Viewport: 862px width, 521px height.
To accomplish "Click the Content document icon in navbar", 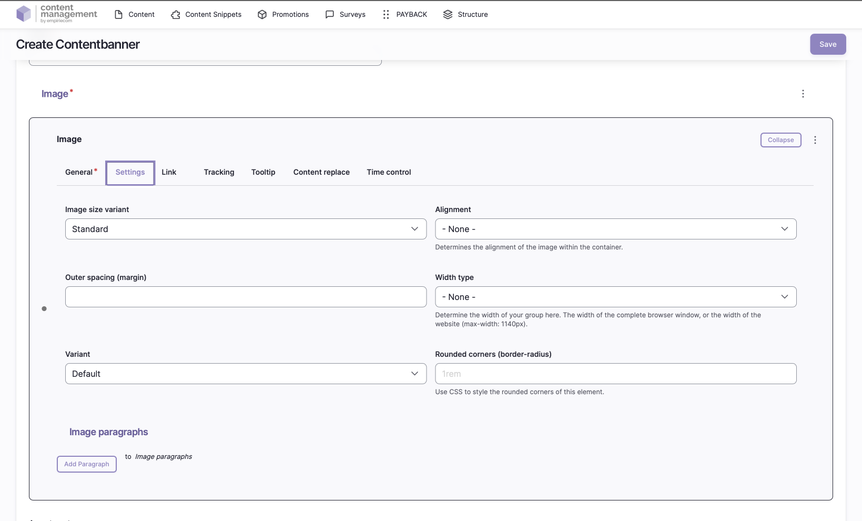I will 119,15.
